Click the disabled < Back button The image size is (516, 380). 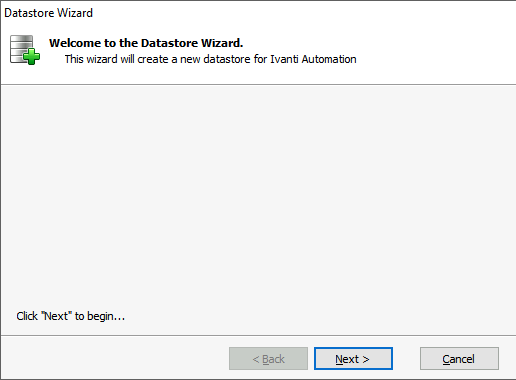coord(268,359)
